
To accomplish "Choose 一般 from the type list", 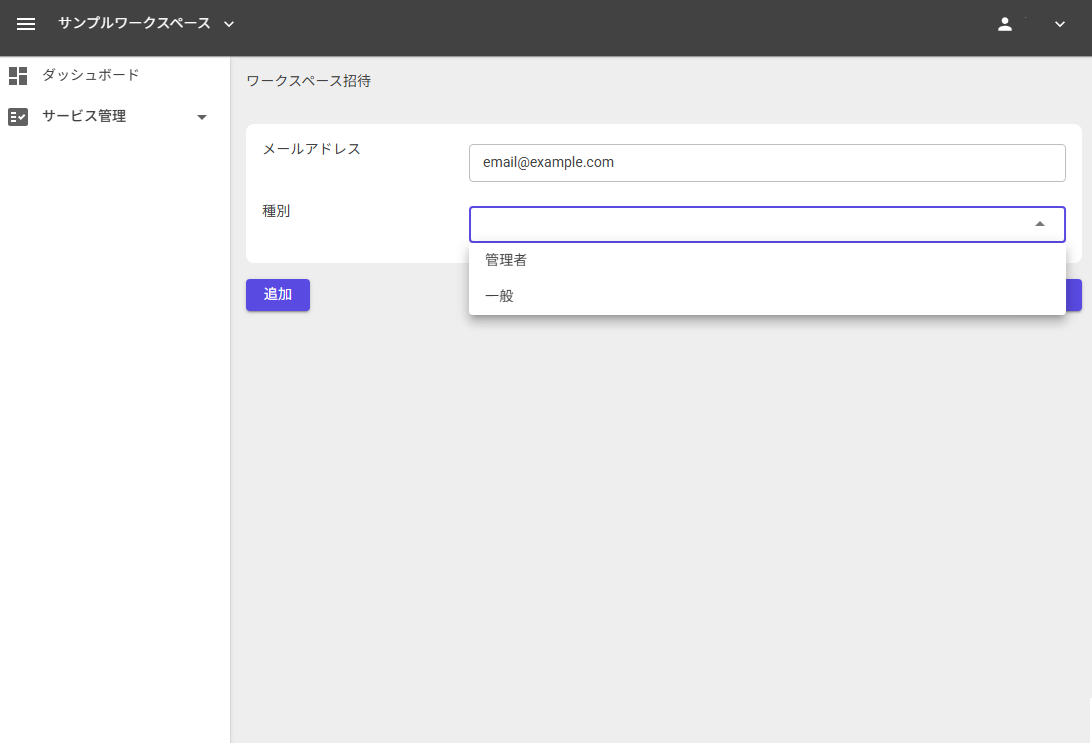I will (497, 295).
